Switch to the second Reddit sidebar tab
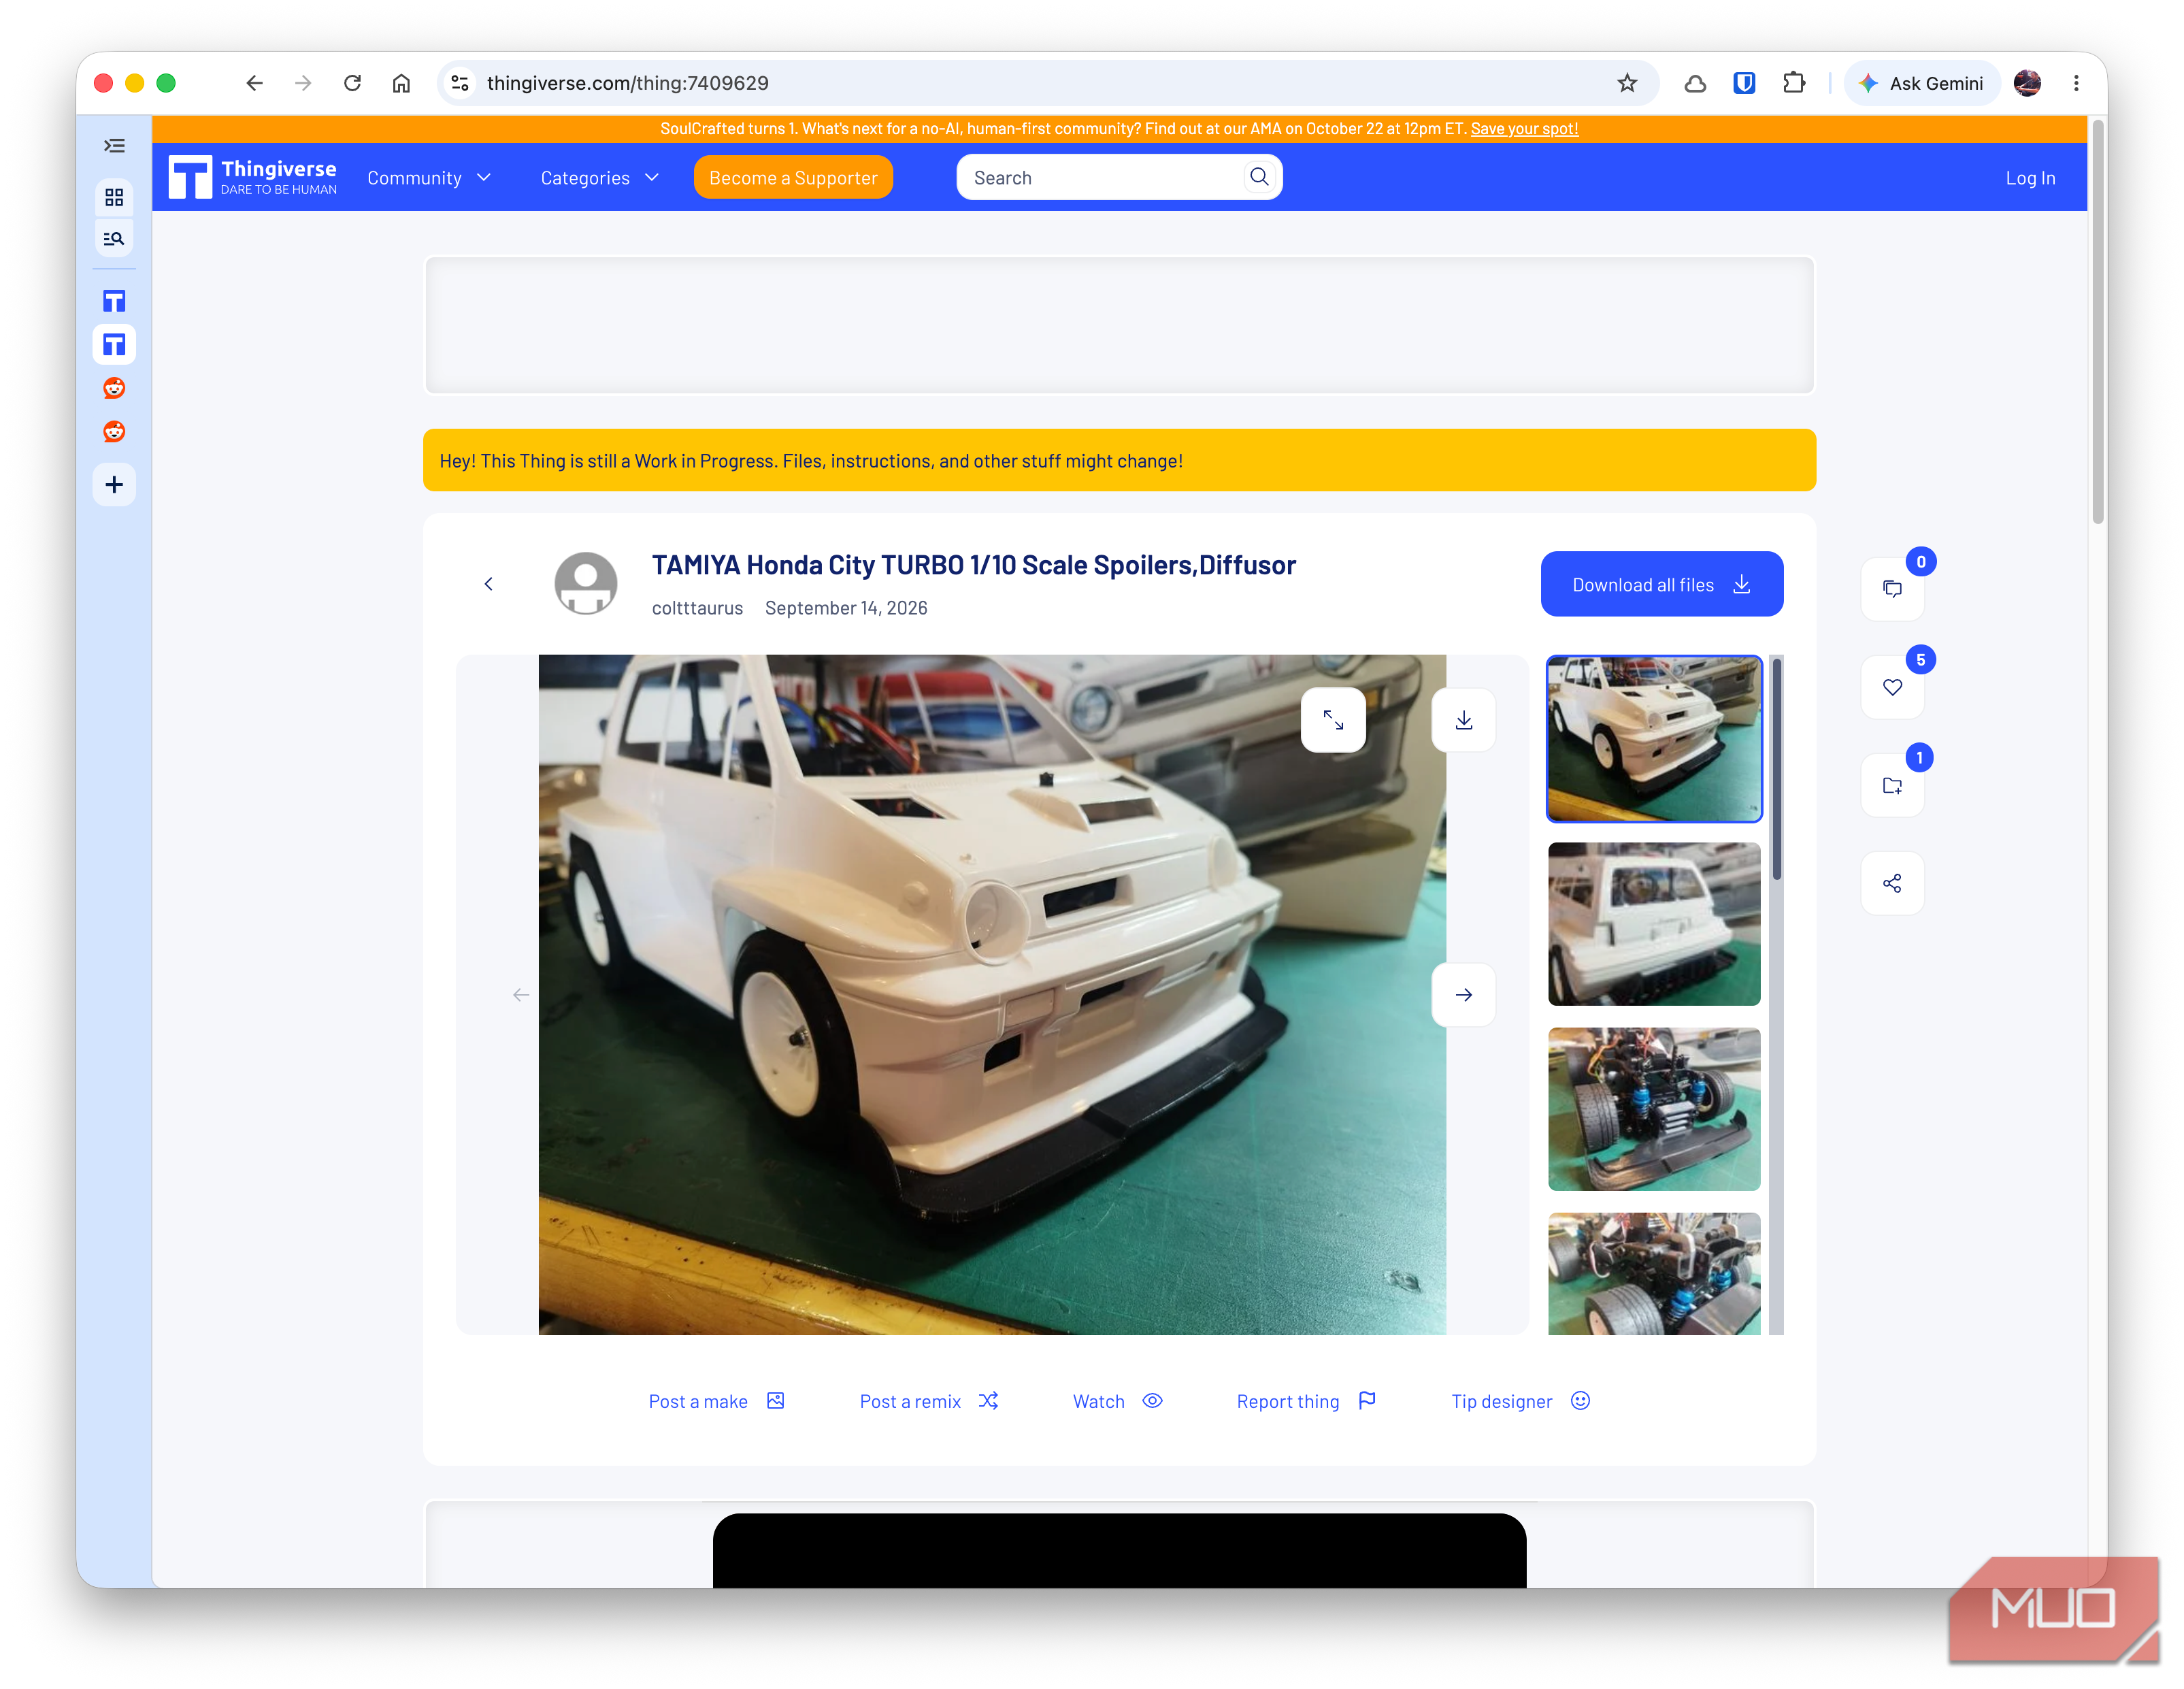The height and width of the screenshot is (1689, 2184). click(114, 431)
